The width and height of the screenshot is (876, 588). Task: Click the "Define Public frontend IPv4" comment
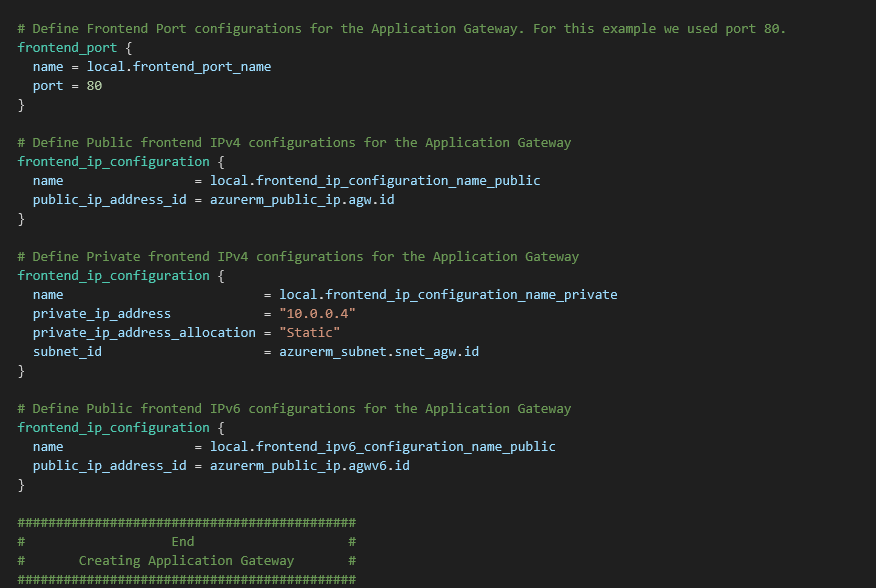click(x=294, y=143)
